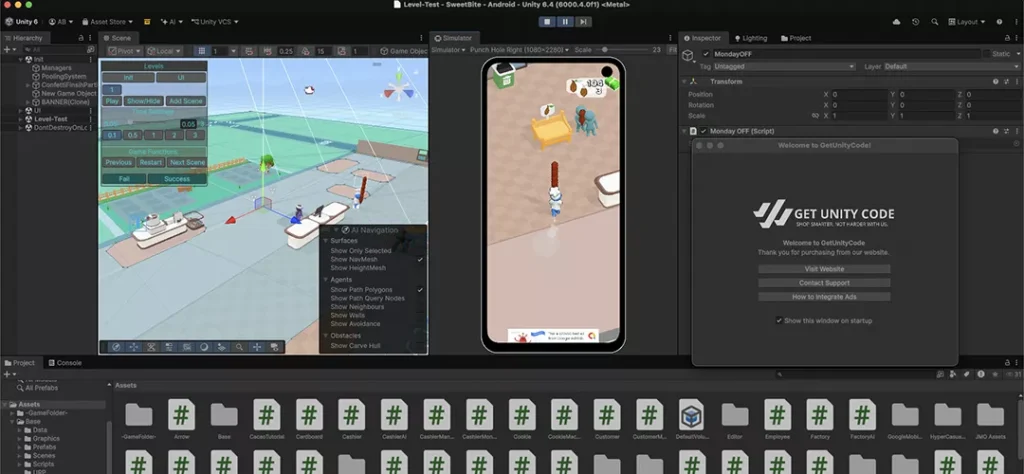Switch to the Console tab
Image resolution: width=1024 pixels, height=474 pixels.
click(65, 363)
